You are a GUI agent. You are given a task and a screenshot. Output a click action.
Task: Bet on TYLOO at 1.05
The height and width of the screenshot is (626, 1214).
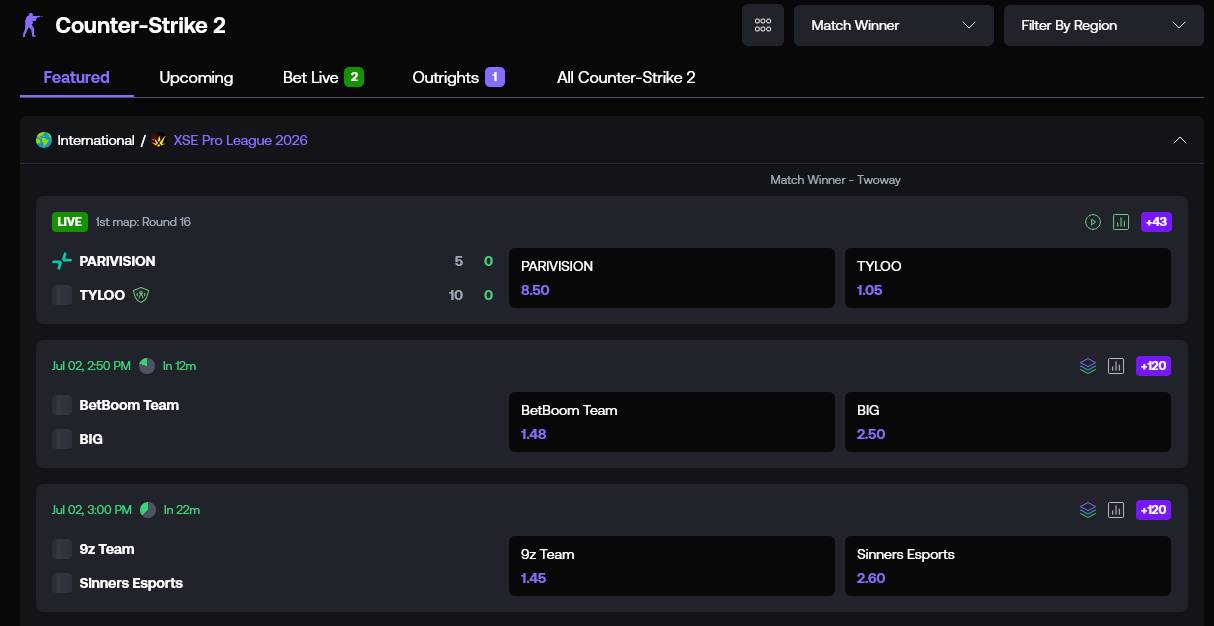point(1008,278)
